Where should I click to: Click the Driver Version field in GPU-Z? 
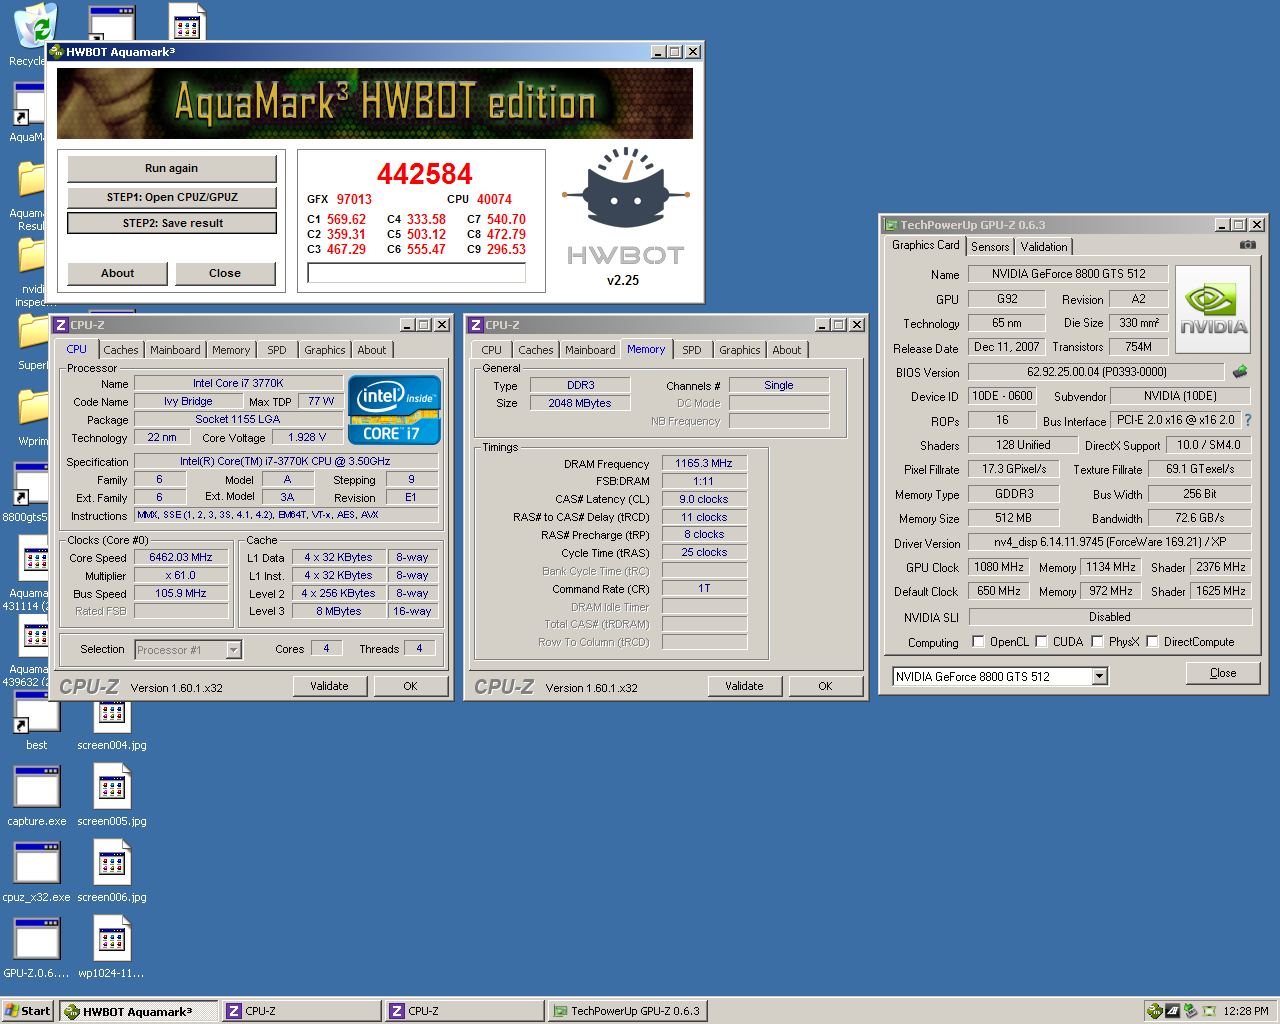tap(1110, 542)
